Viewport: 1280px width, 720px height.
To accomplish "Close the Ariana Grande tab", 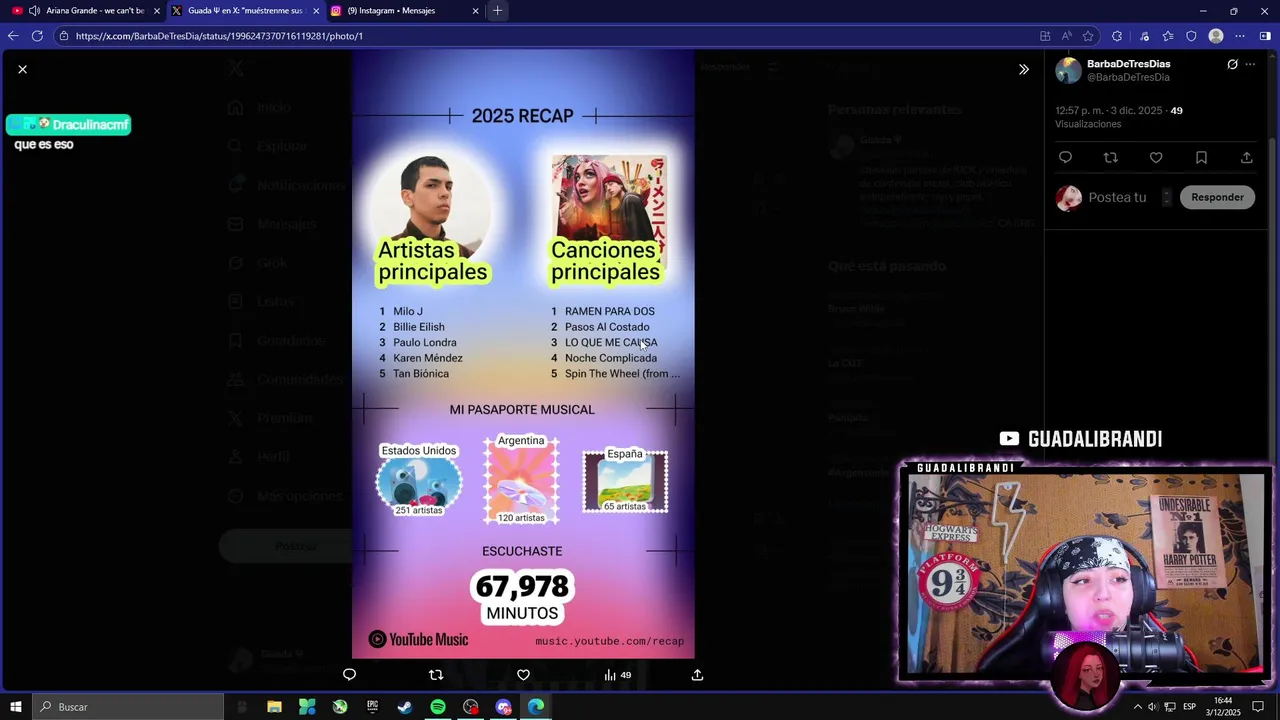I will (156, 11).
